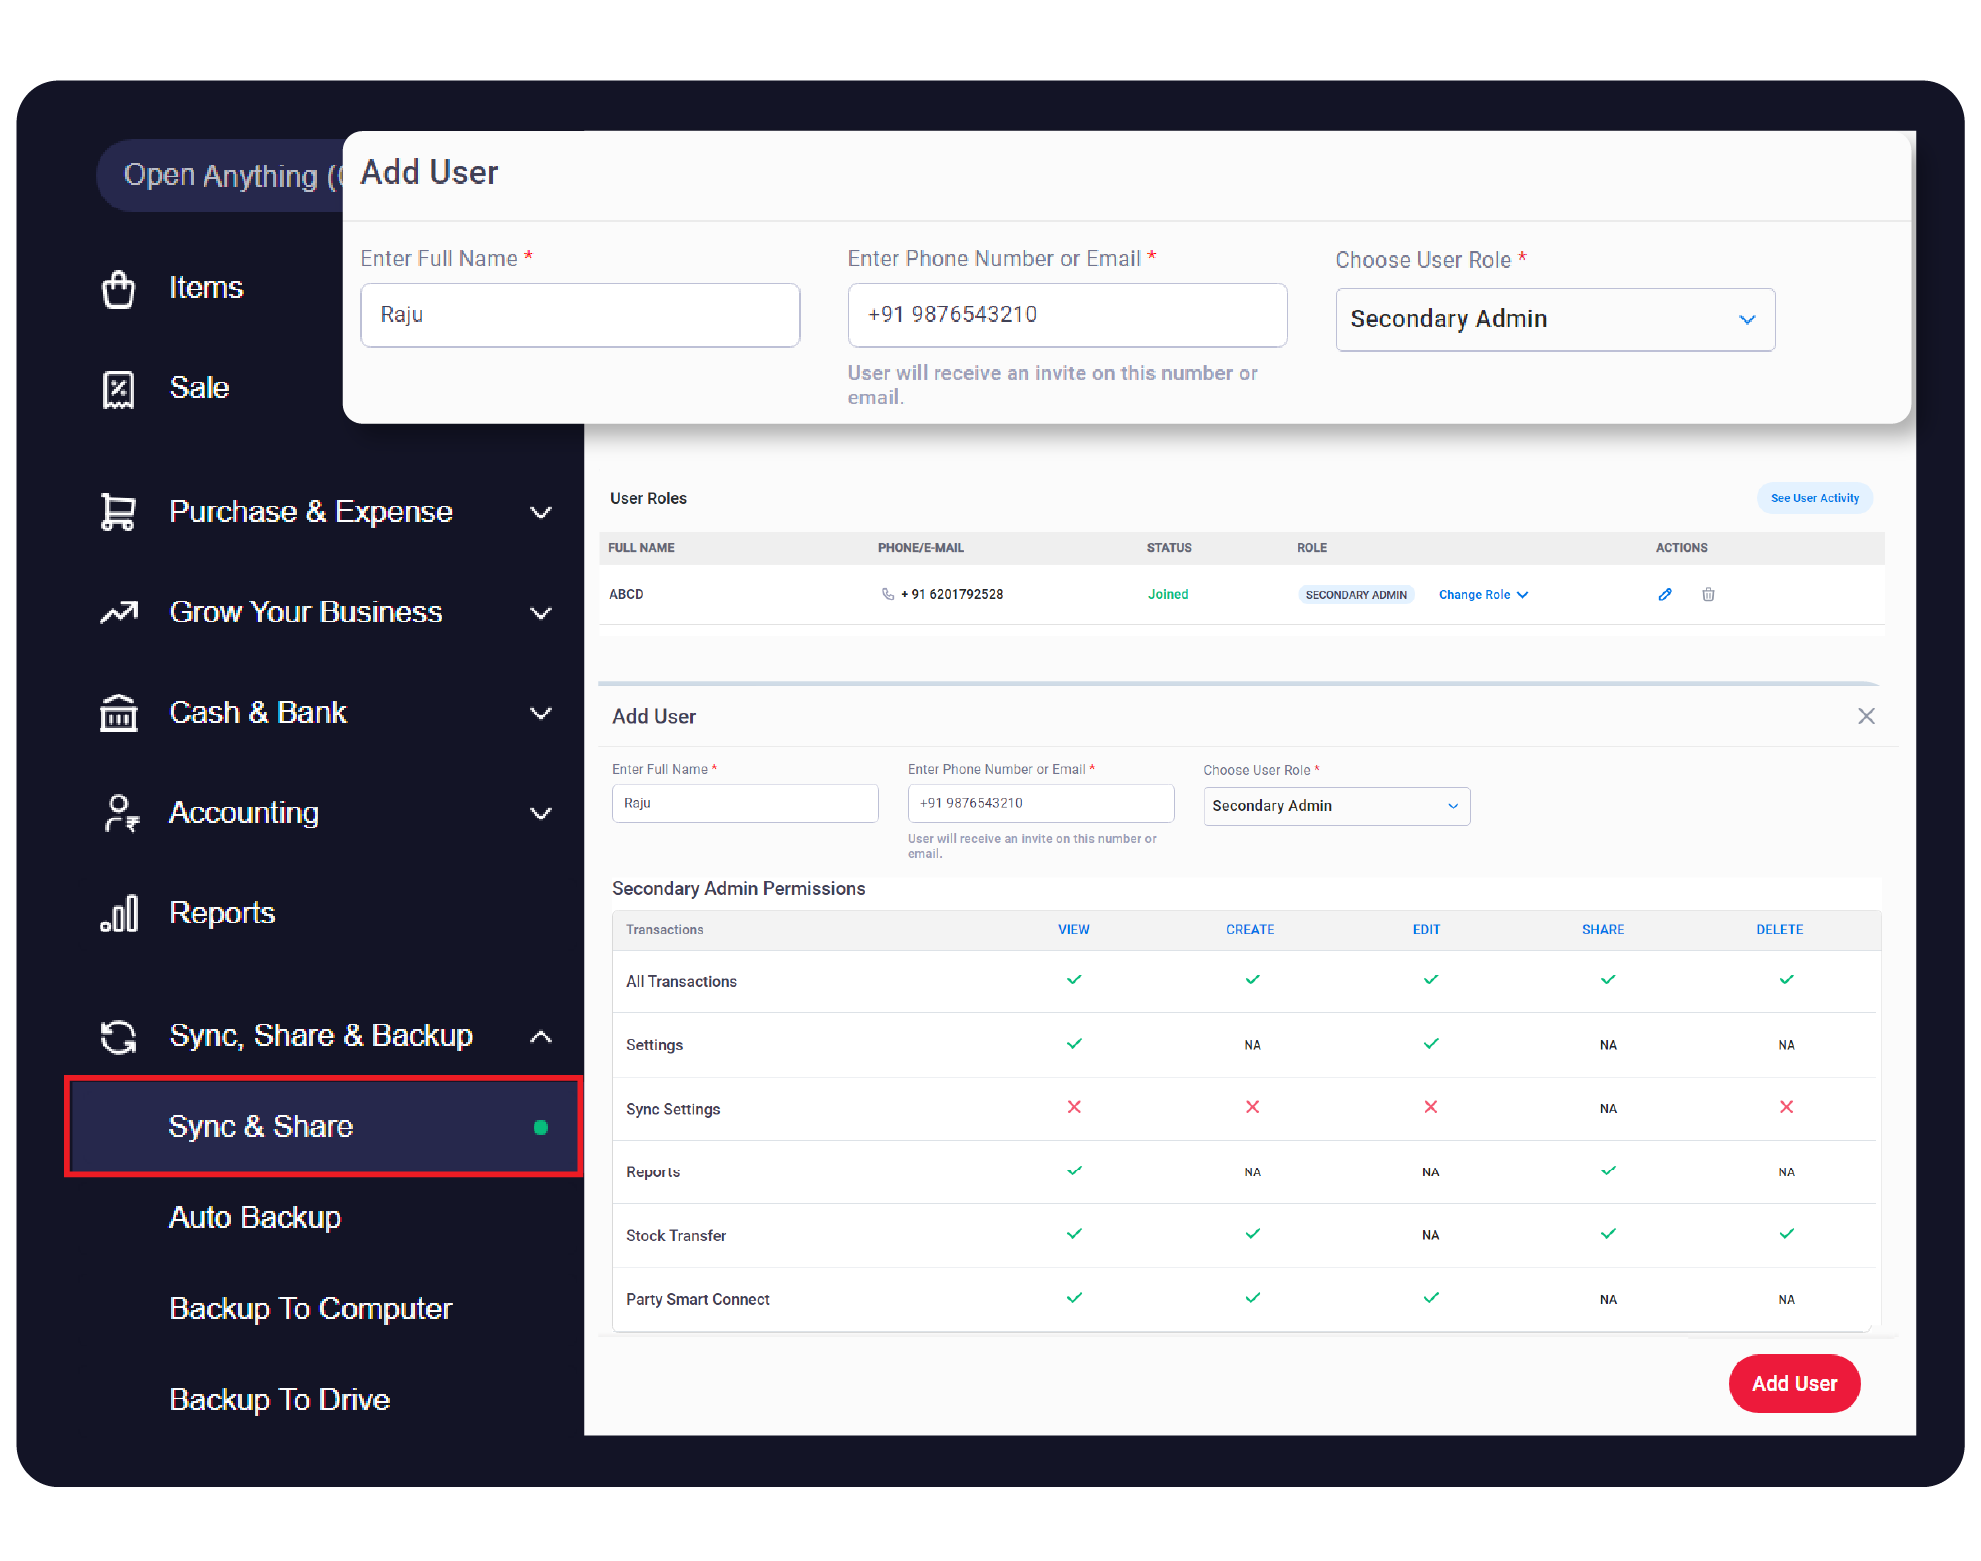Click the Grow Your Business trend icon
This screenshot has height=1561, width=1981.
(118, 612)
